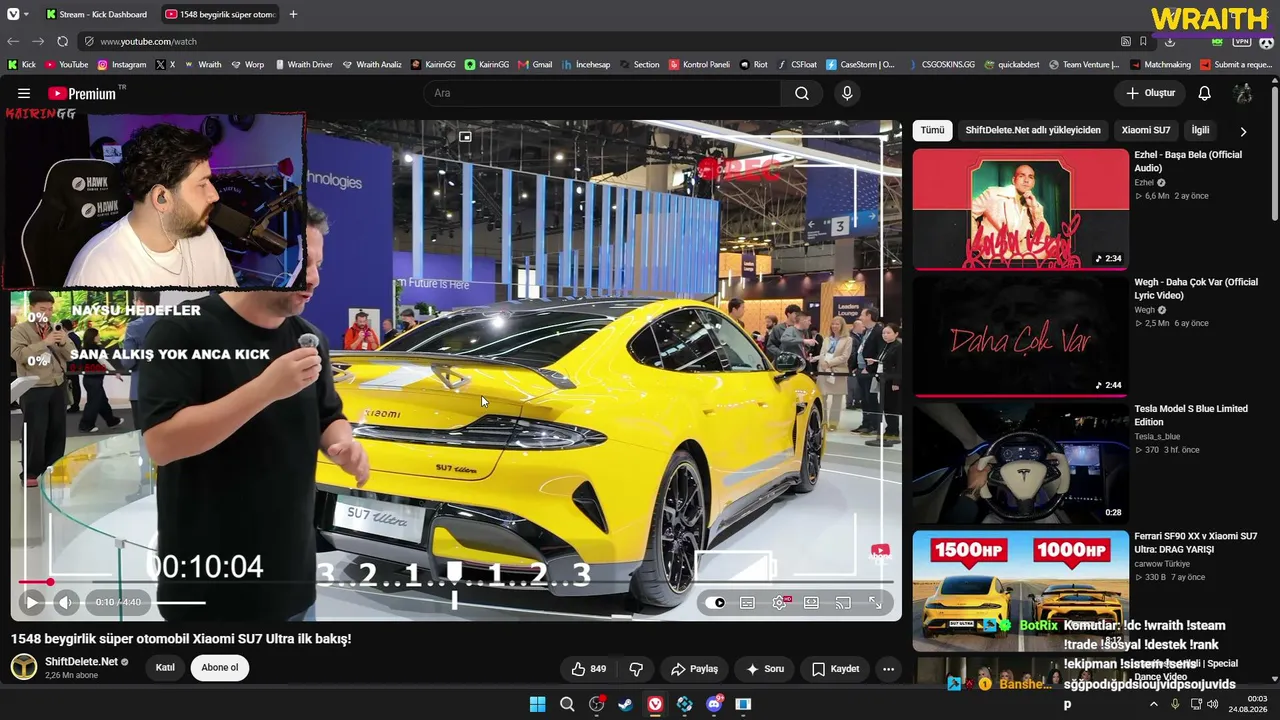Open Windows taskbar search
The image size is (1280, 720).
567,704
